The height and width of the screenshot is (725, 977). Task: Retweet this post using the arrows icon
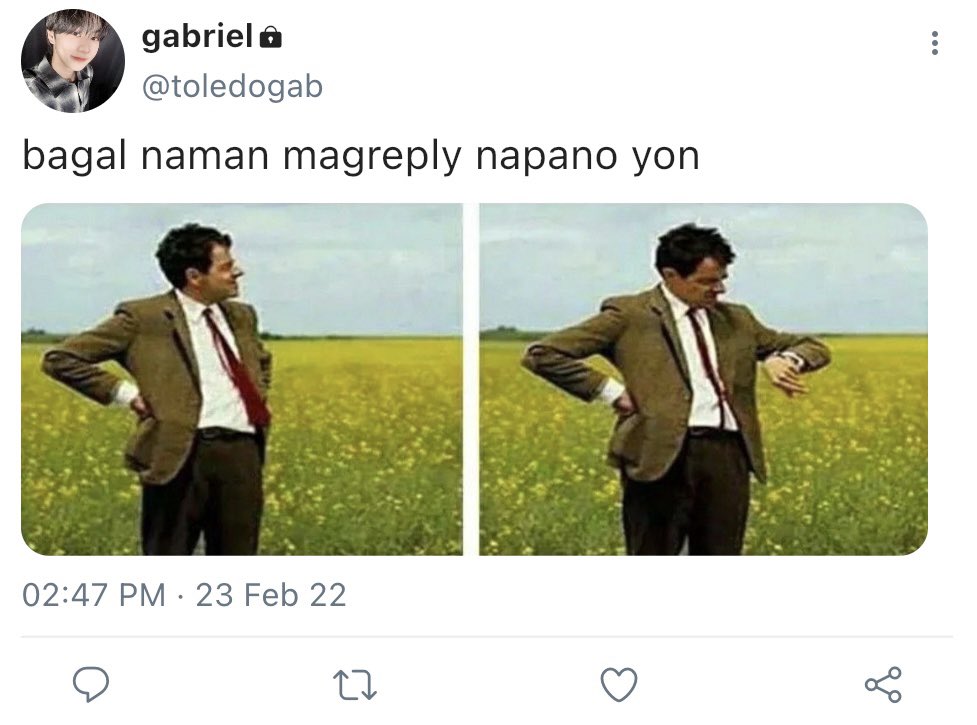coord(355,685)
